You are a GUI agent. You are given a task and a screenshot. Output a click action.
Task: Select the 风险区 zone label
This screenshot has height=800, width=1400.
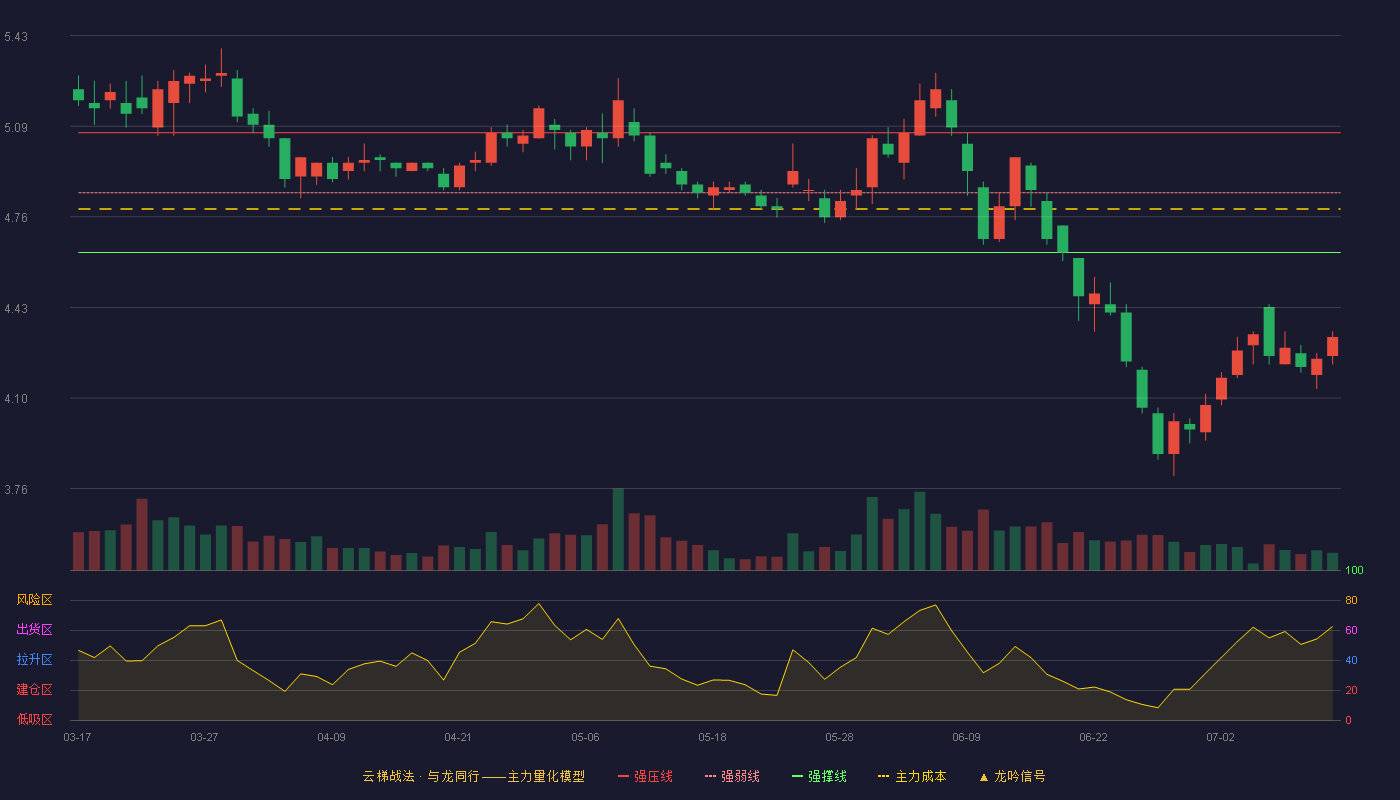34,600
